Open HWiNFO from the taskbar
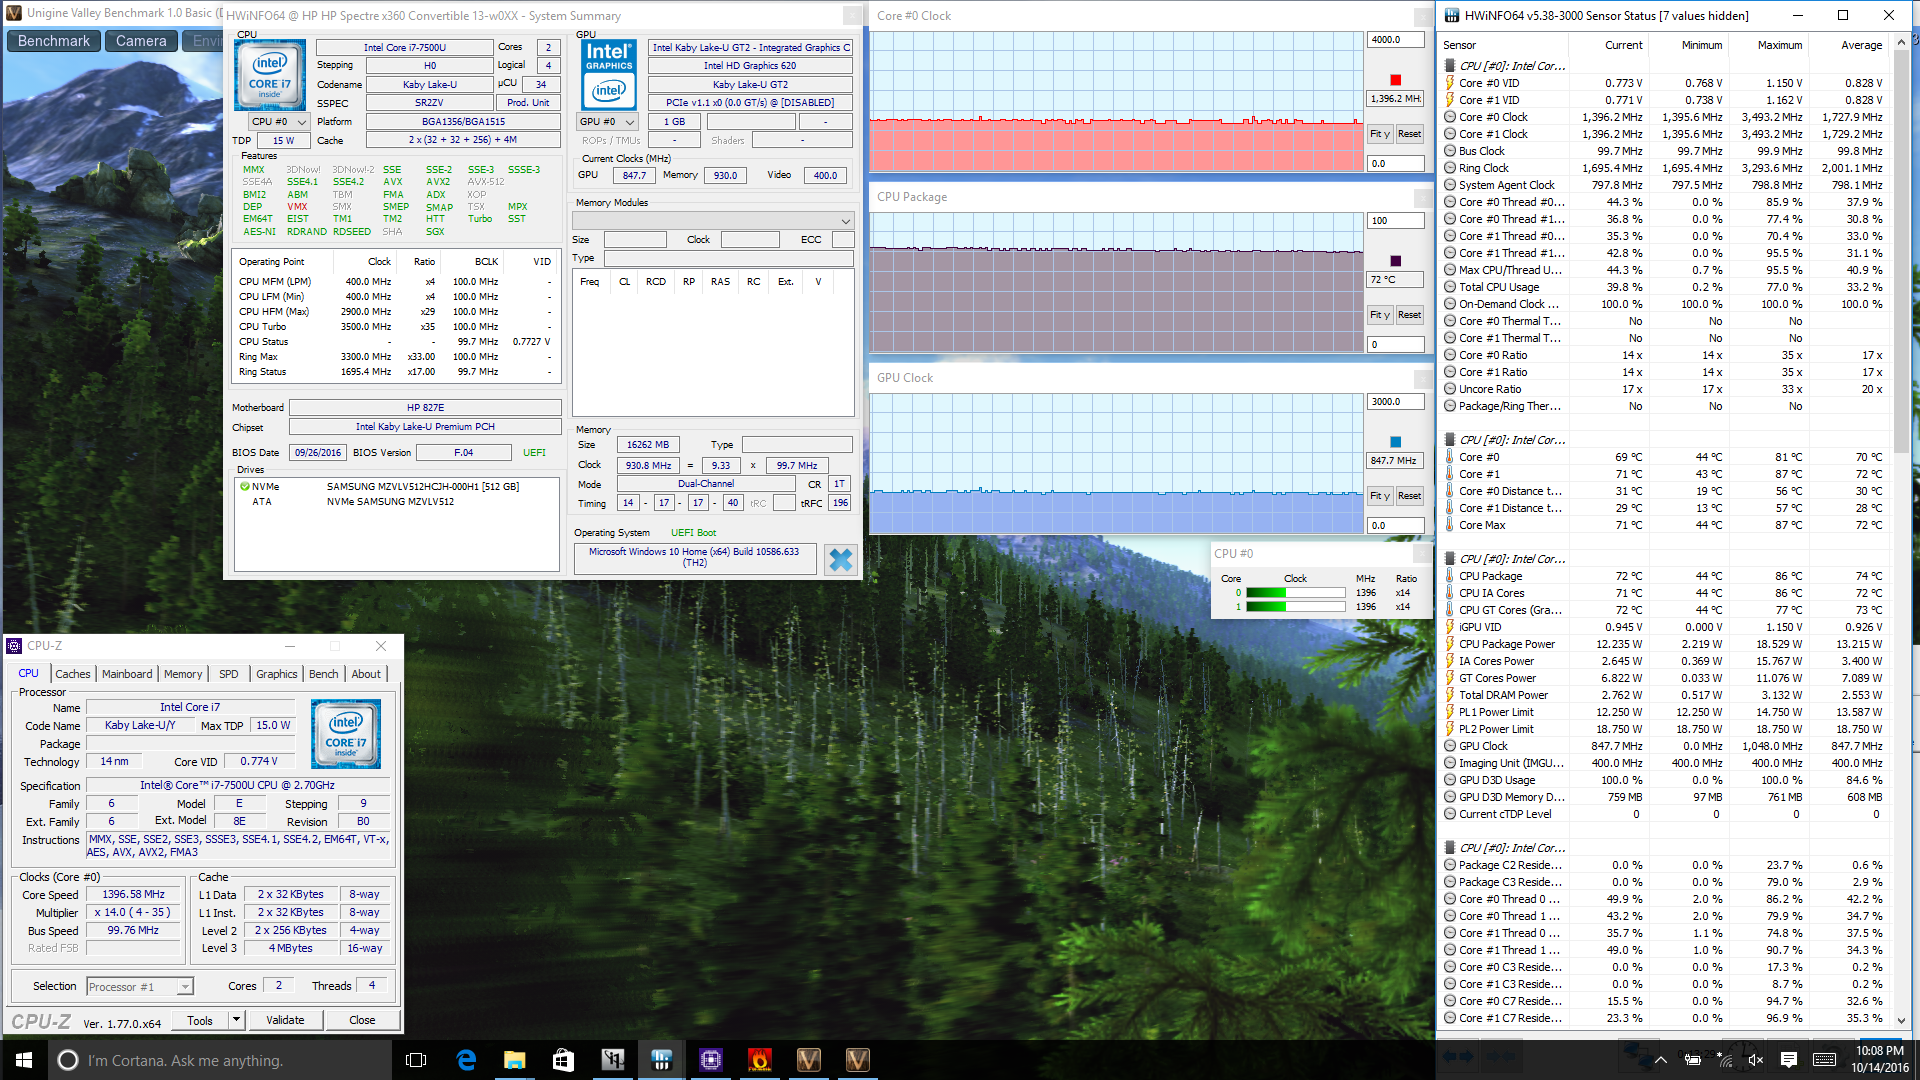Viewport: 1920px width, 1080px height. 661,1060
